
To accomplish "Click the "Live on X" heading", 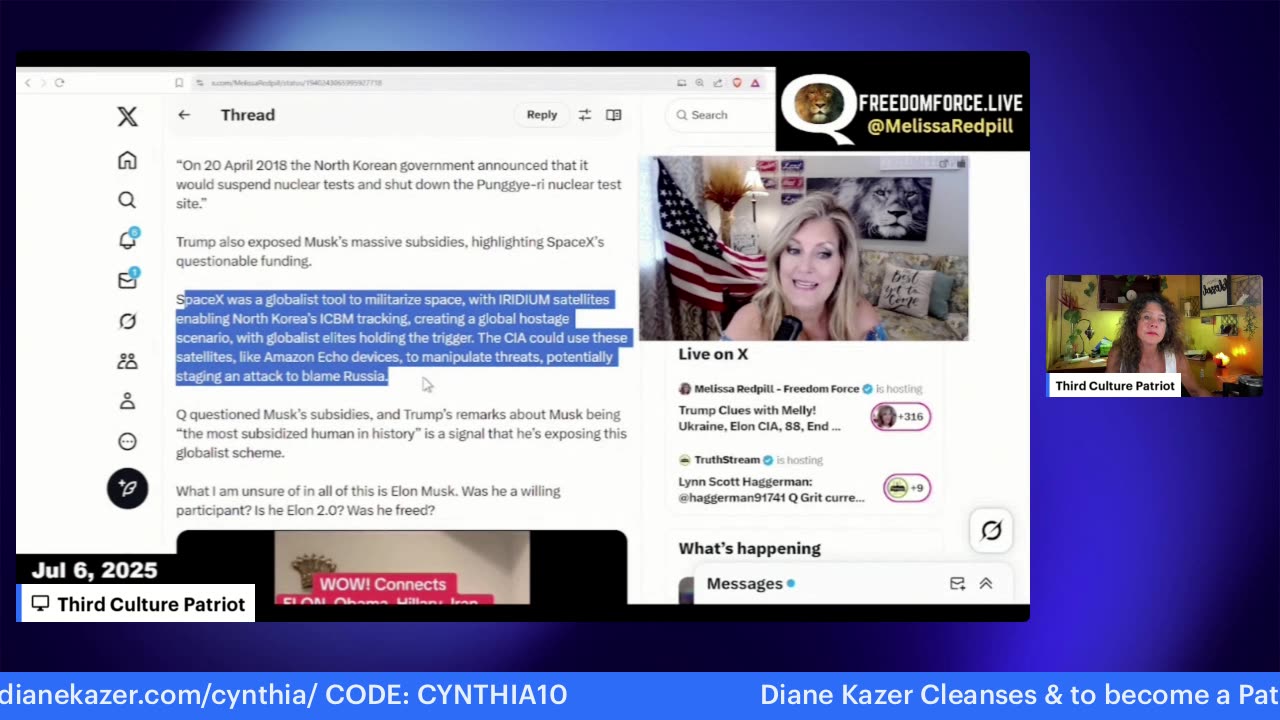I will point(713,354).
